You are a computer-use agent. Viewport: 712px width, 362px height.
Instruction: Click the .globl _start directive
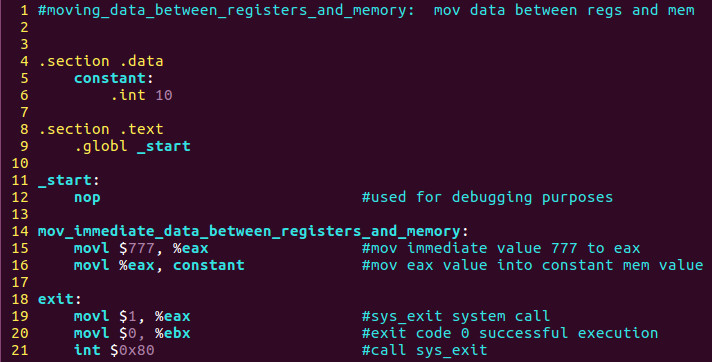tap(132, 146)
